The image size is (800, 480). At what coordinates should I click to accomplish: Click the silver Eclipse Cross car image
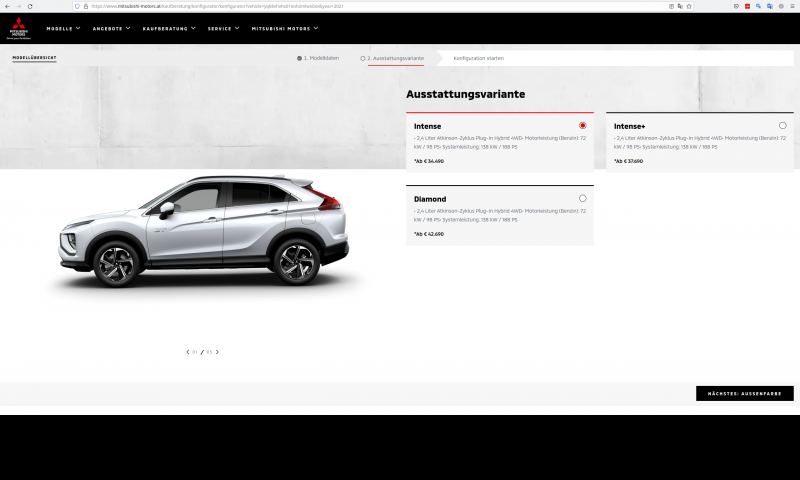click(204, 231)
